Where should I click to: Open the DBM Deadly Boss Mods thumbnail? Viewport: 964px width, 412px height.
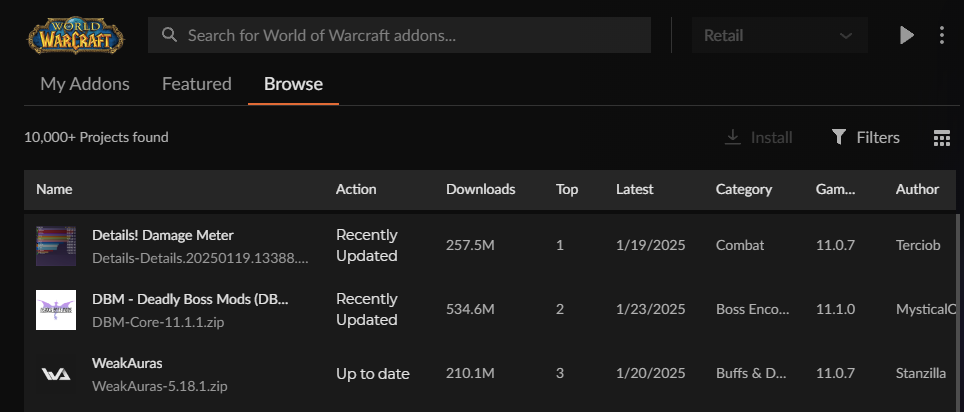(56, 310)
